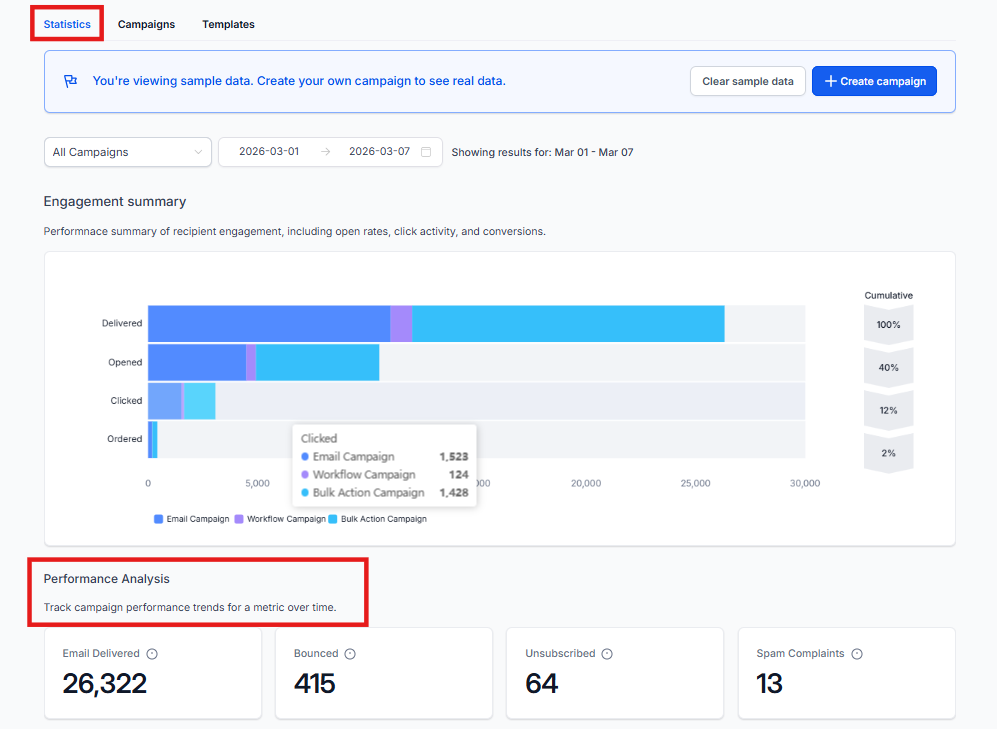The height and width of the screenshot is (729, 997).
Task: Select the Statistics tab
Action: click(x=67, y=24)
